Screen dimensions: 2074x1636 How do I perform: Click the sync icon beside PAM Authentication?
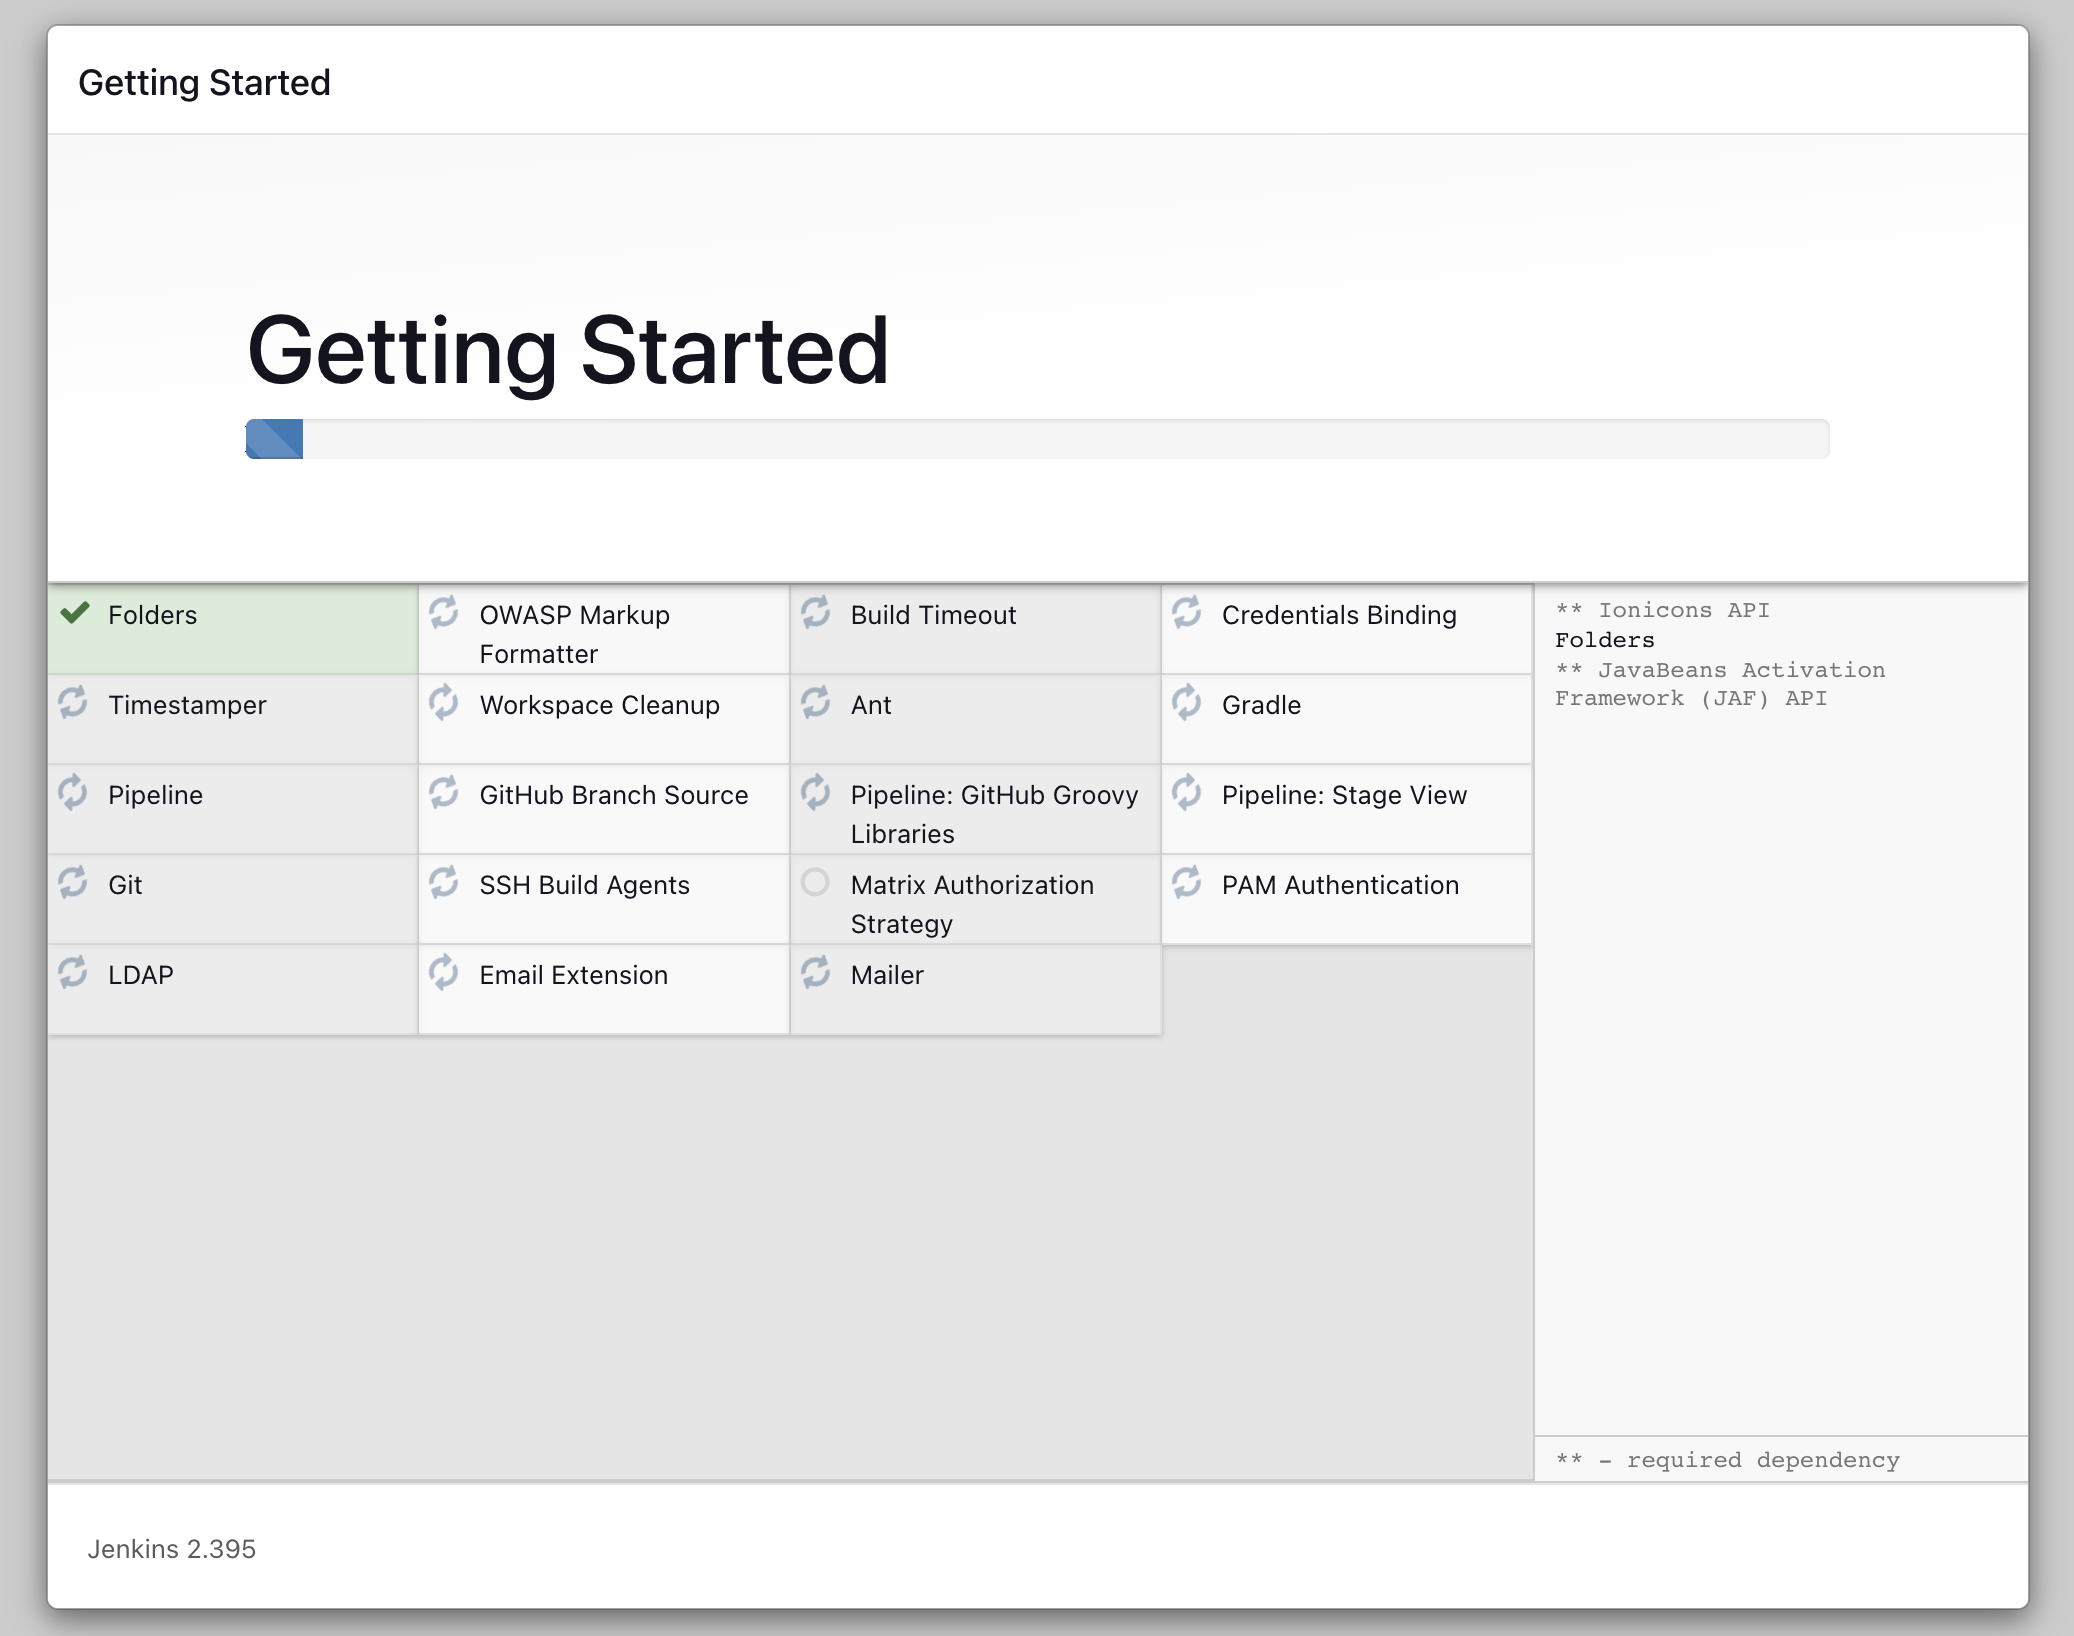coord(1186,882)
